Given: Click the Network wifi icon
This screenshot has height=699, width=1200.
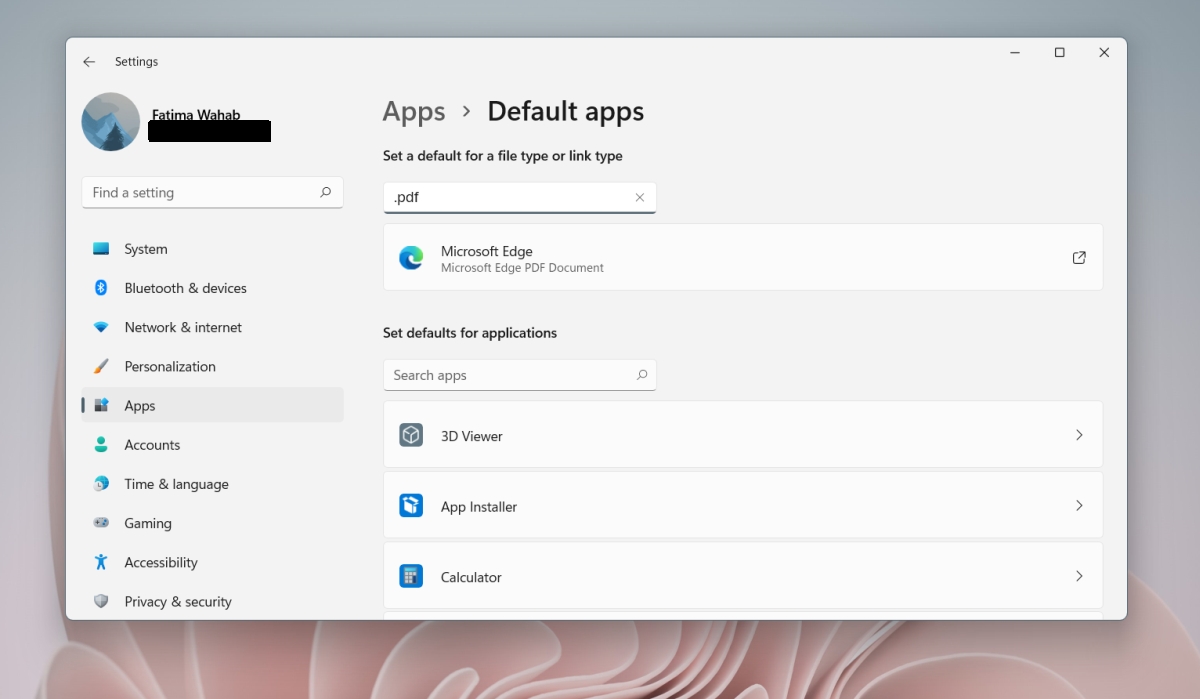Looking at the screenshot, I should (101, 327).
